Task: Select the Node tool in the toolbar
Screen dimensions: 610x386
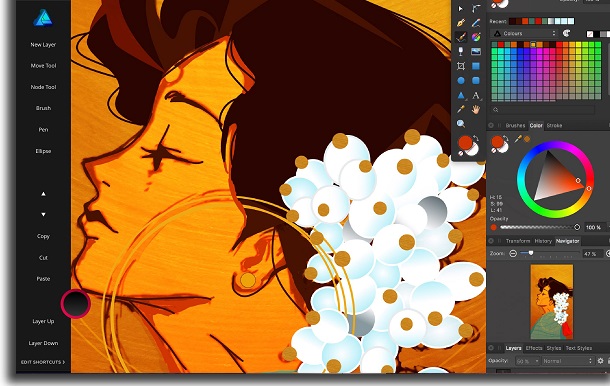Action: (476, 8)
